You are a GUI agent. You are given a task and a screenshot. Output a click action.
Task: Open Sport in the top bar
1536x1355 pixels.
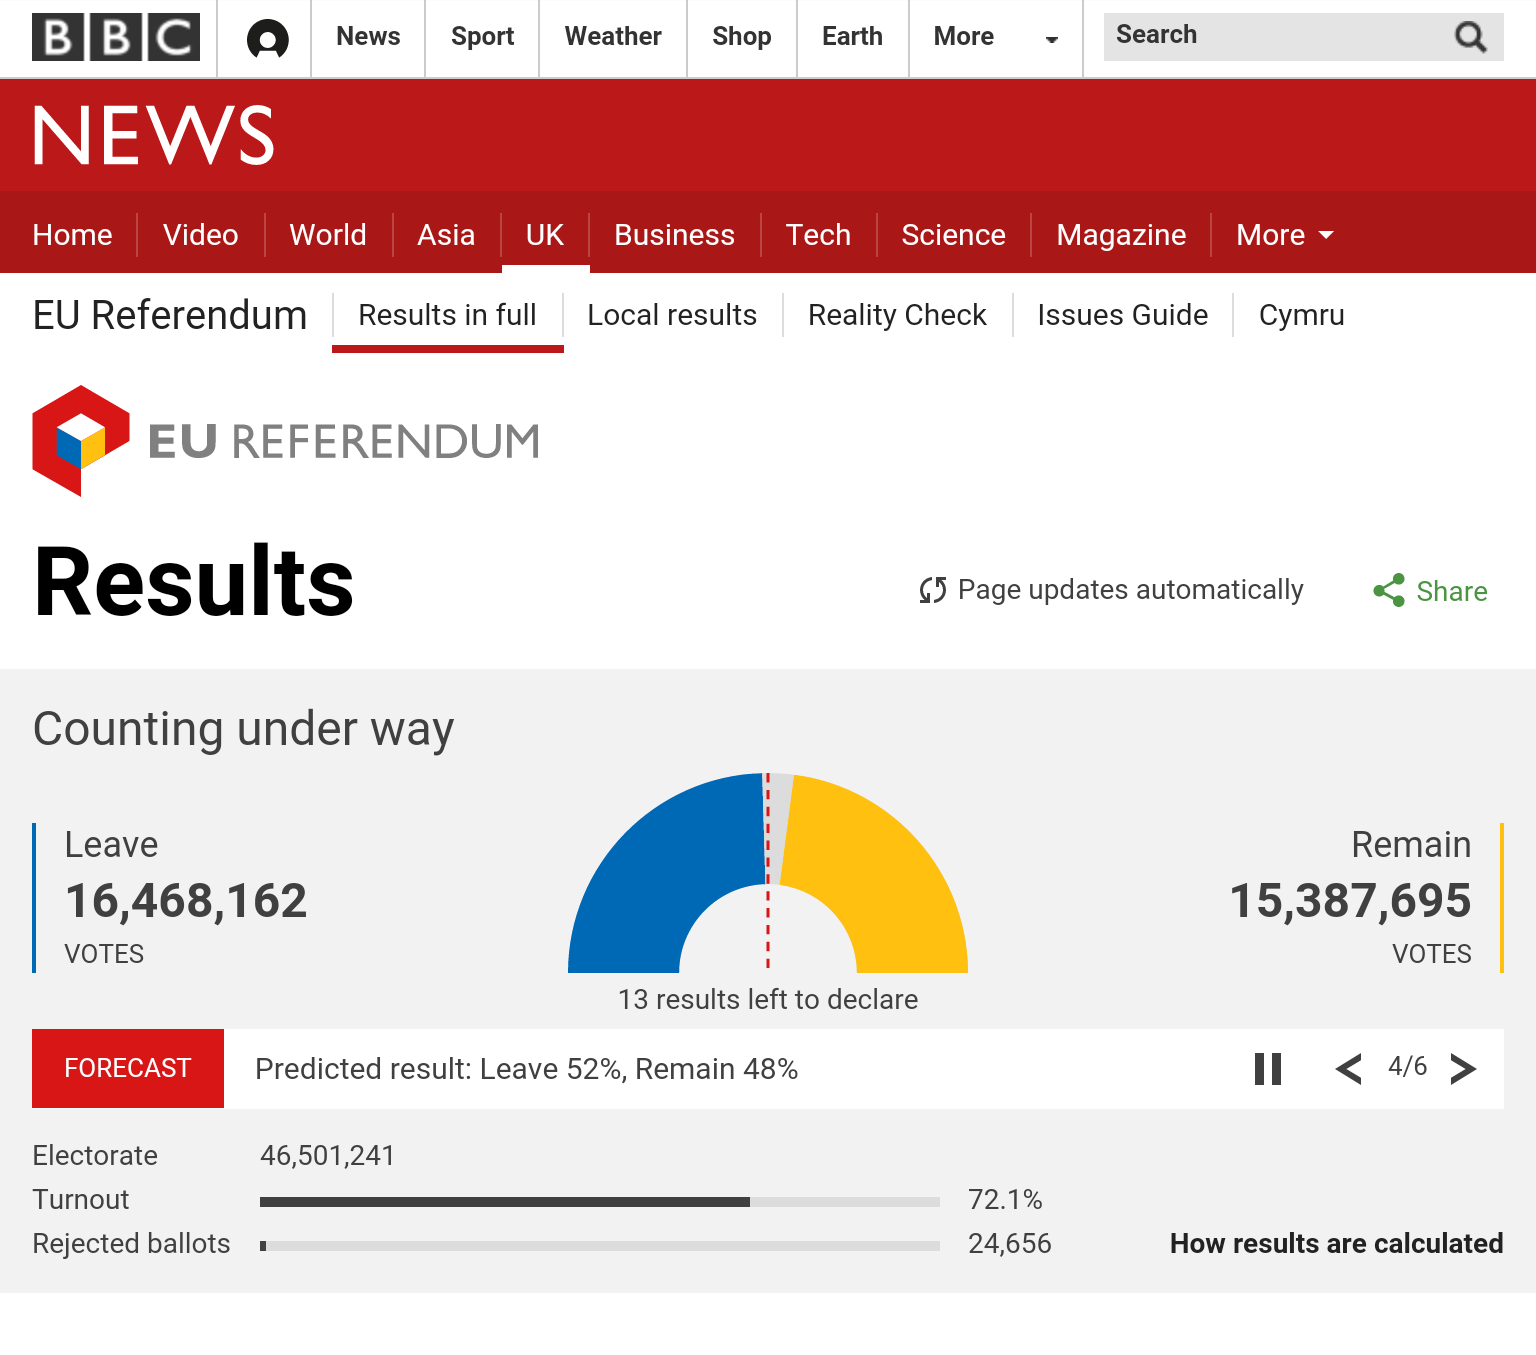(482, 37)
